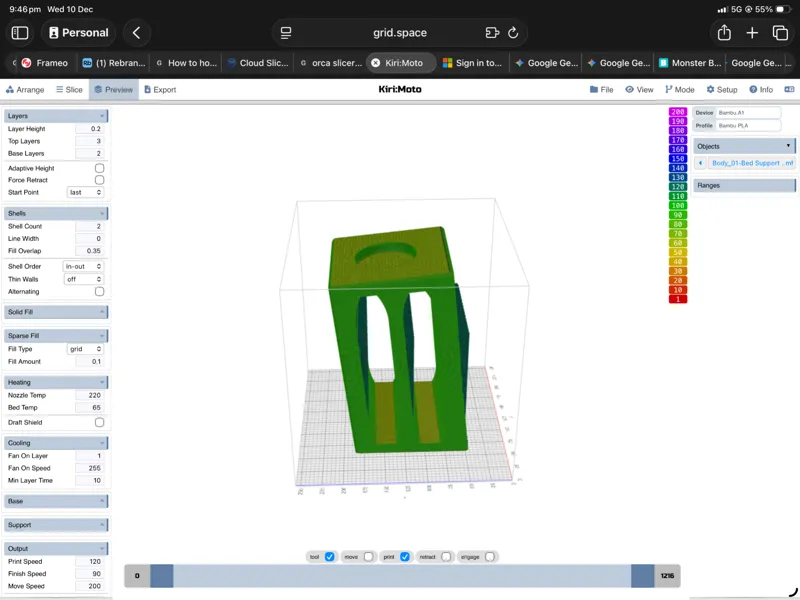Open the Info help menu
The image size is (800, 600).
[761, 89]
